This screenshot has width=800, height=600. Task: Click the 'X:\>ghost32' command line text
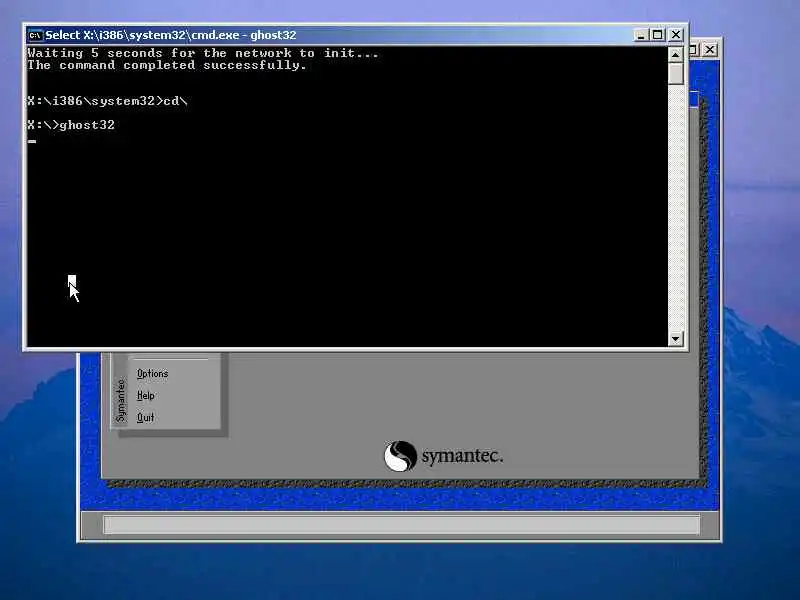71,125
